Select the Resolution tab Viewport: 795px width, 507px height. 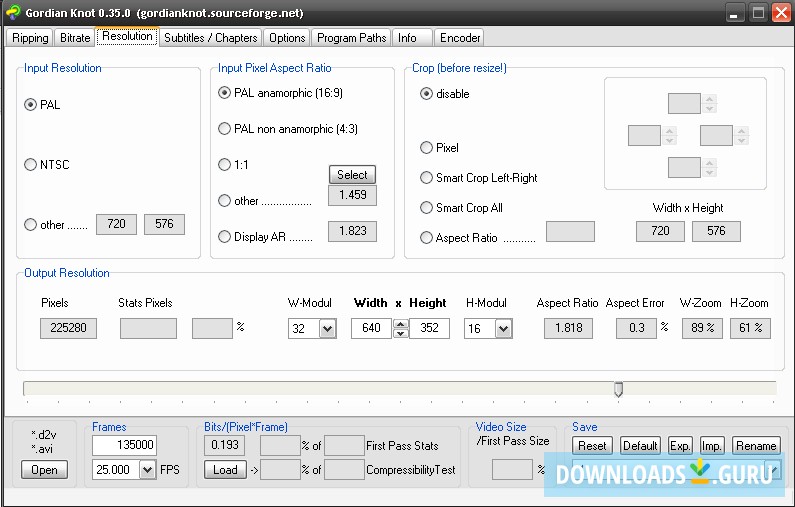click(127, 37)
